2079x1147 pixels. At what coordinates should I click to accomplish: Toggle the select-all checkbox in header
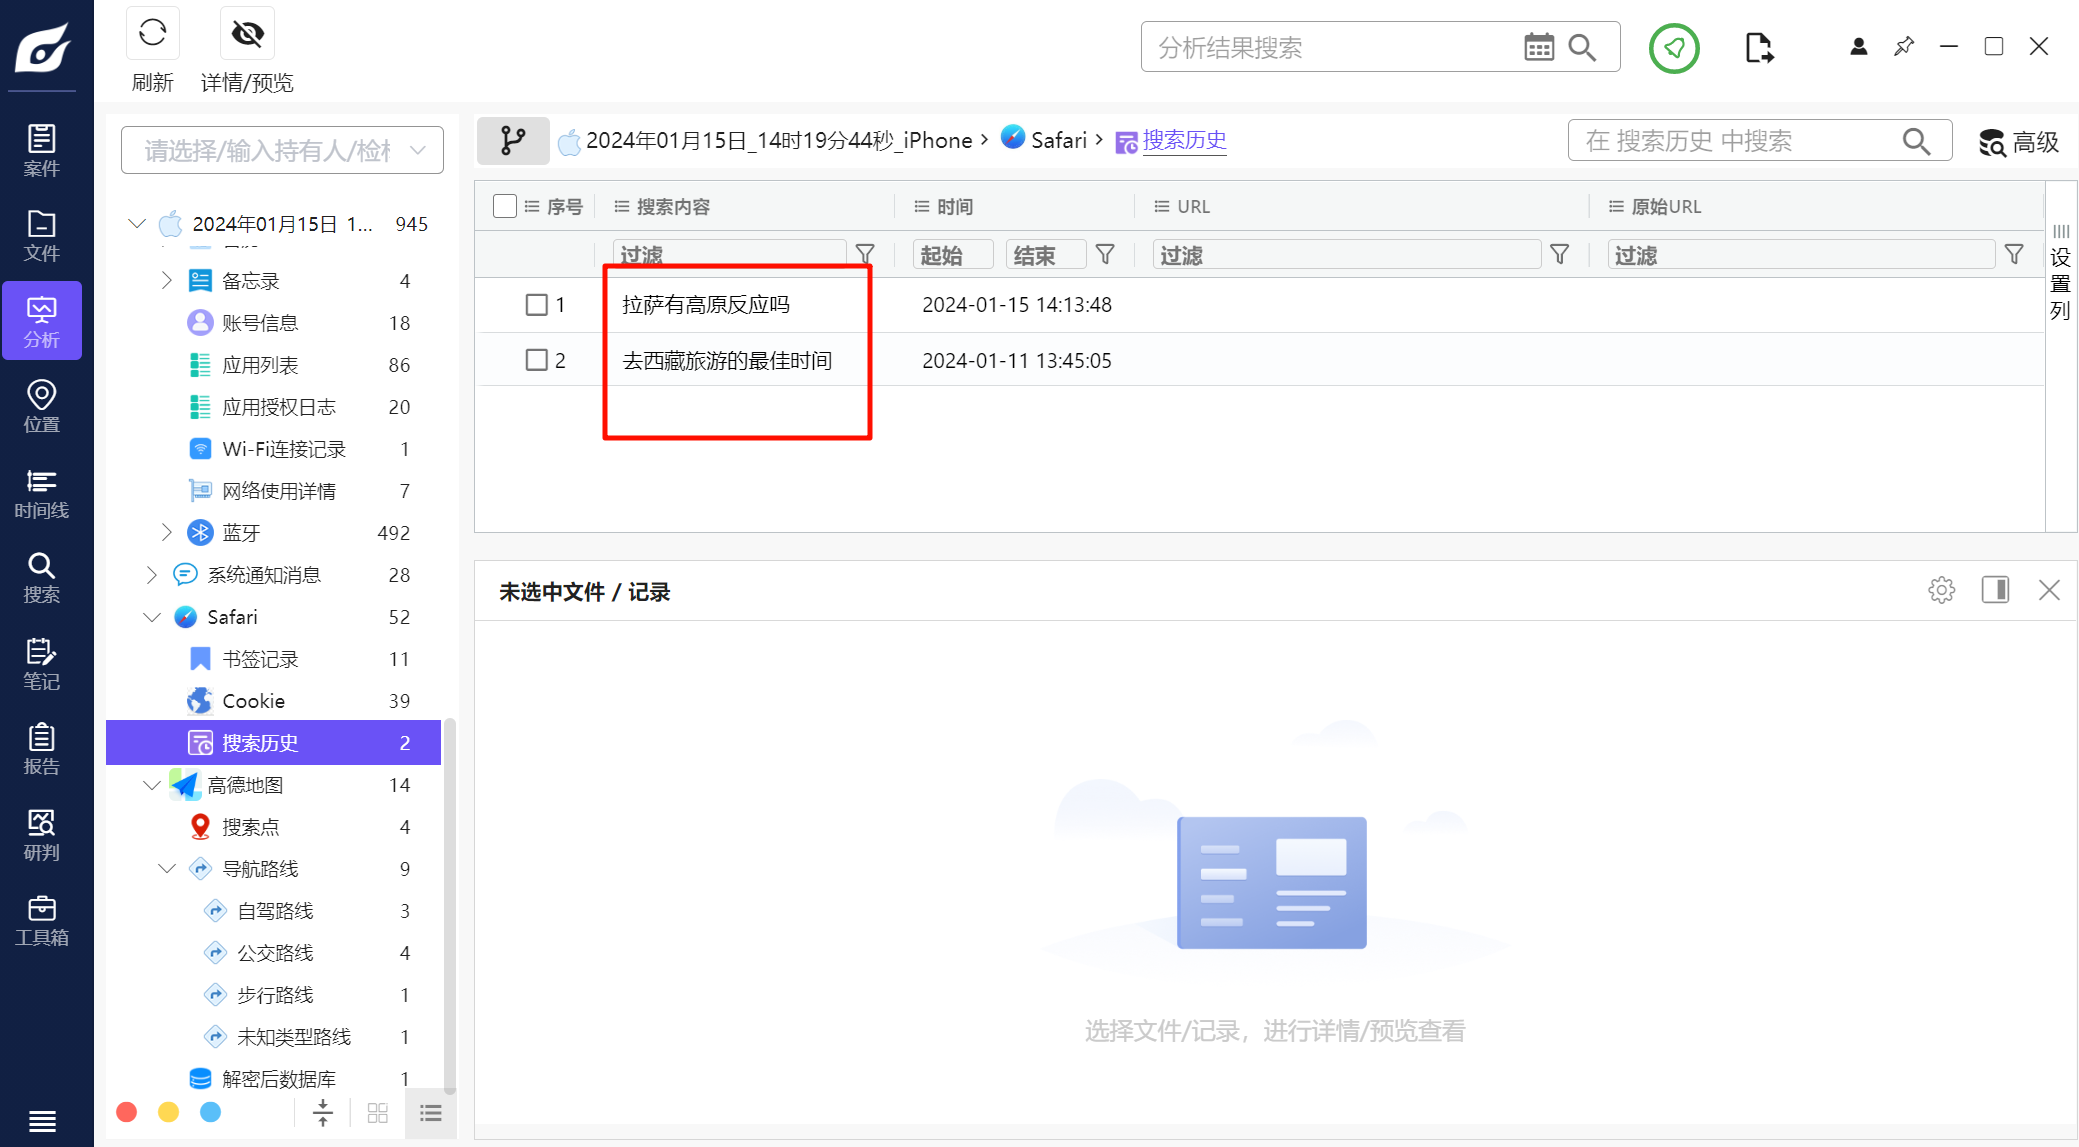pos(505,206)
